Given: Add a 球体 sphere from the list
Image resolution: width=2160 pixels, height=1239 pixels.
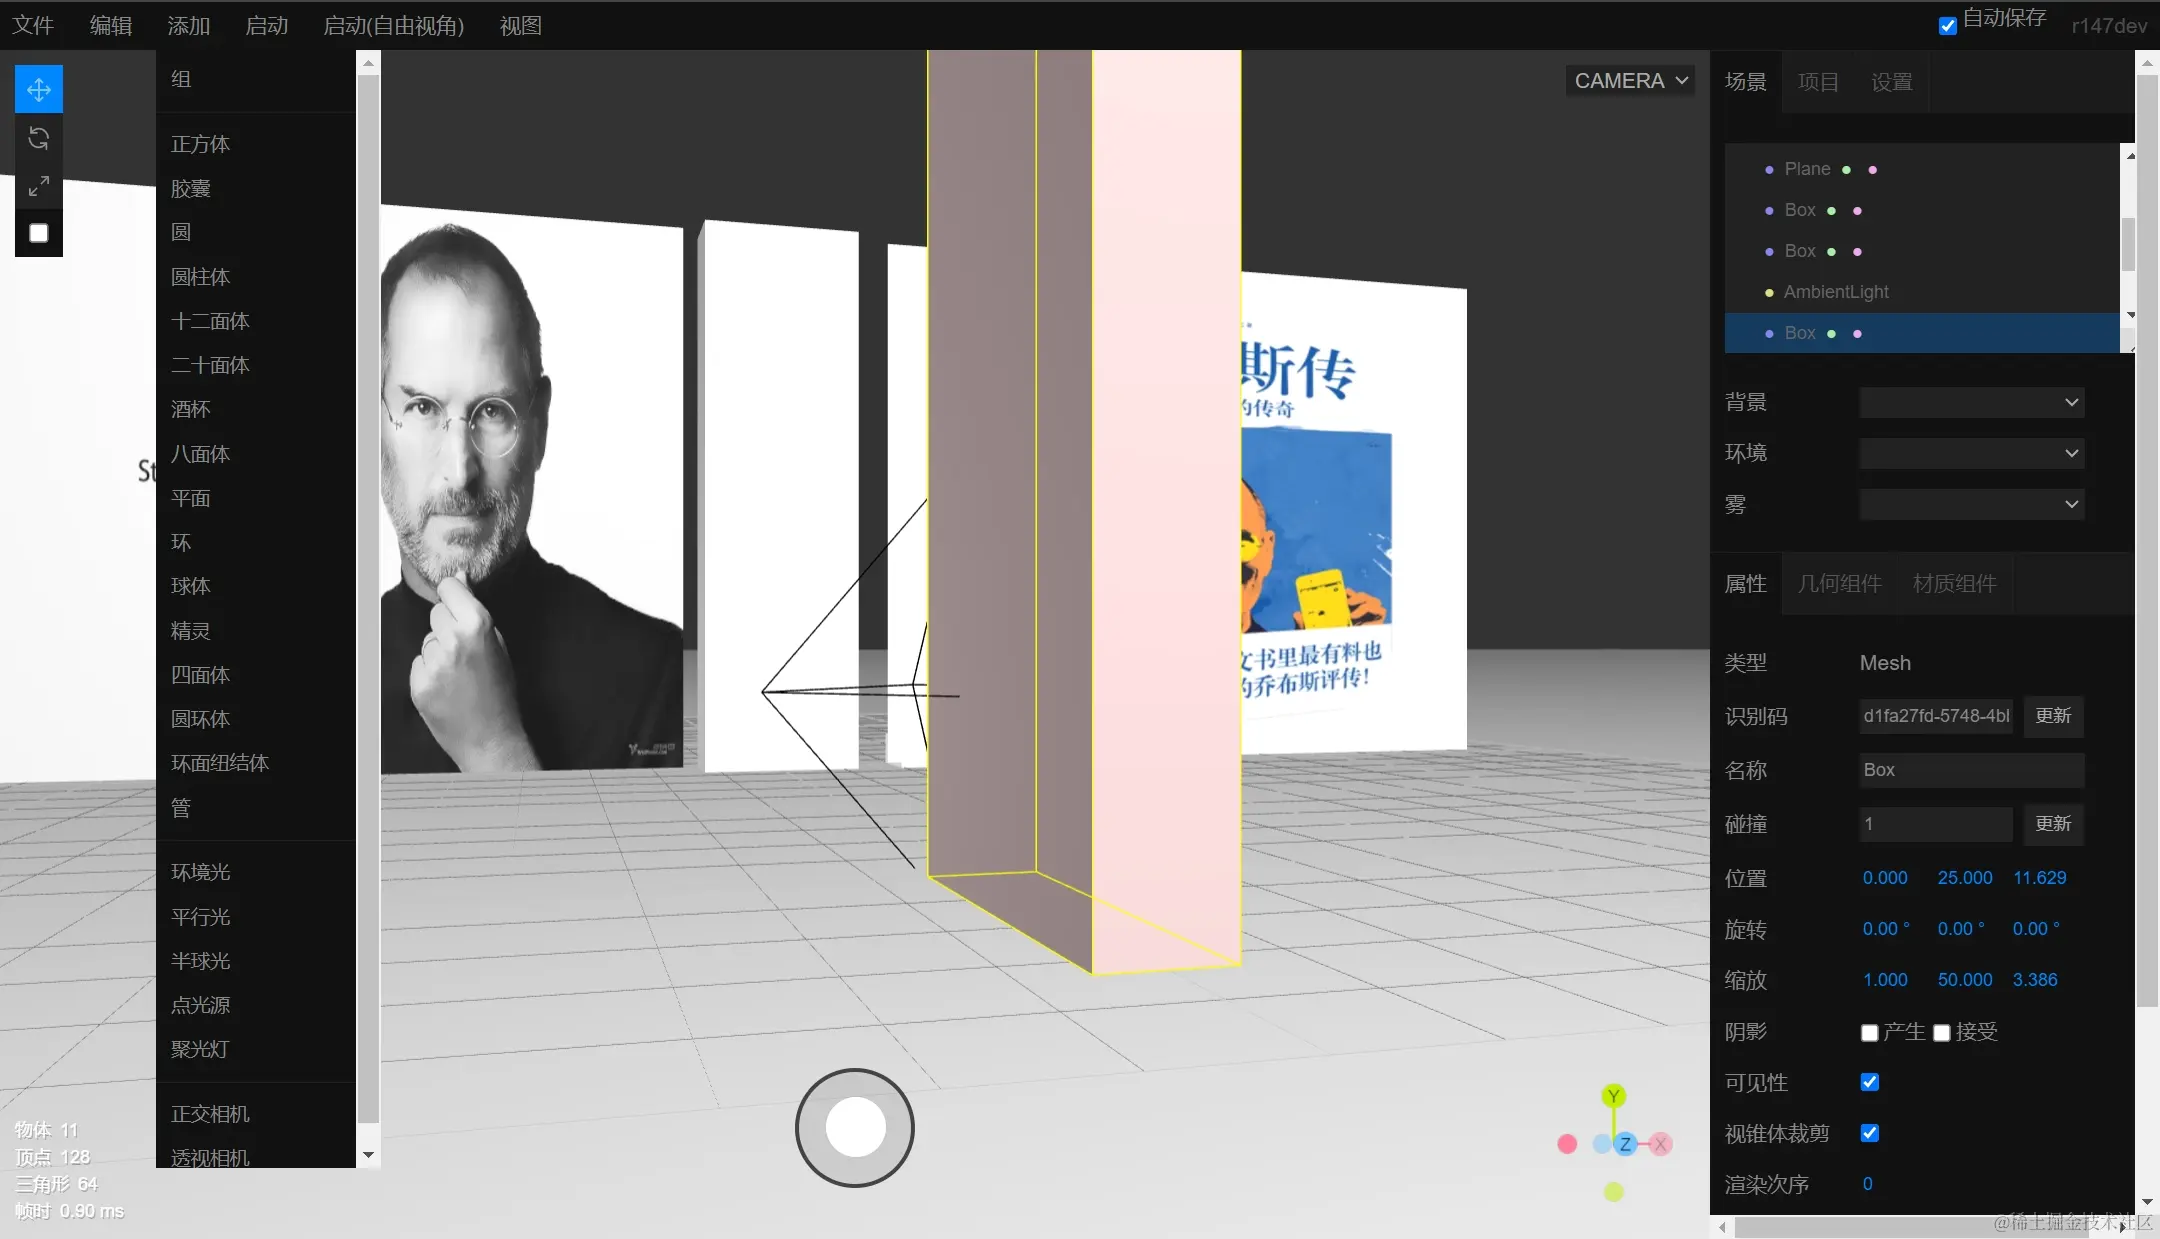Looking at the screenshot, I should 191,586.
